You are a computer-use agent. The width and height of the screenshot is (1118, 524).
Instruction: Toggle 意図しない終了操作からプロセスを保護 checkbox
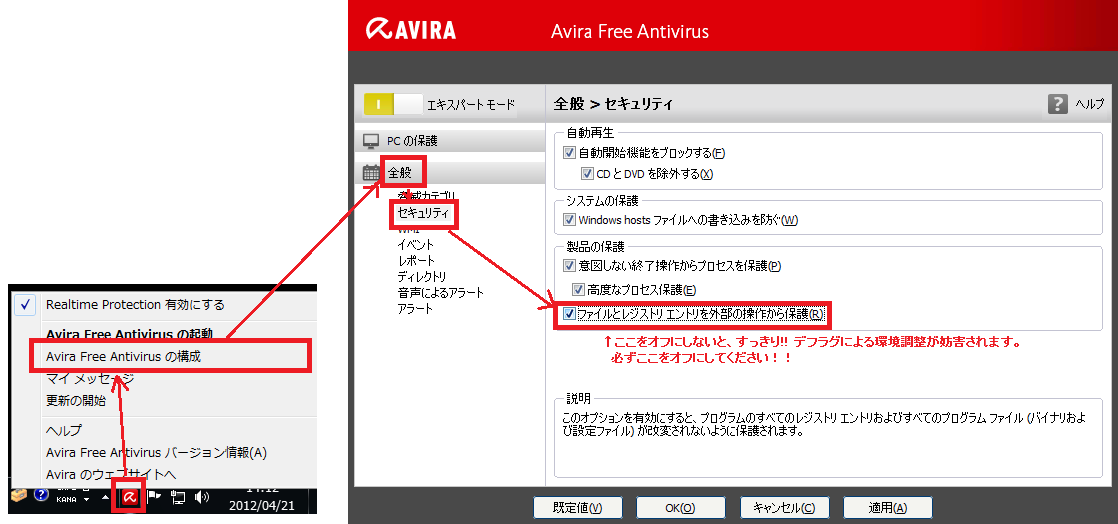pyautogui.click(x=569, y=266)
